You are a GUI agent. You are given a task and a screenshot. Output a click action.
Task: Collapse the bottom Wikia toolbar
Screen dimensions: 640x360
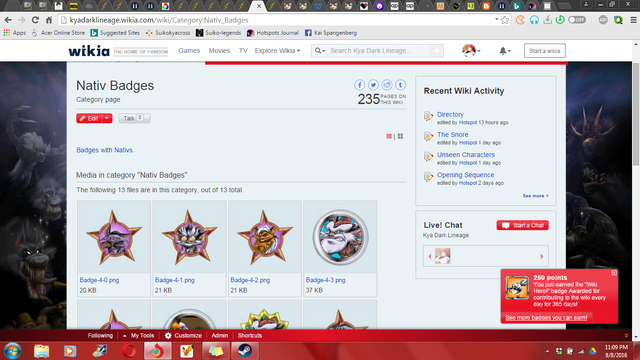[626, 336]
